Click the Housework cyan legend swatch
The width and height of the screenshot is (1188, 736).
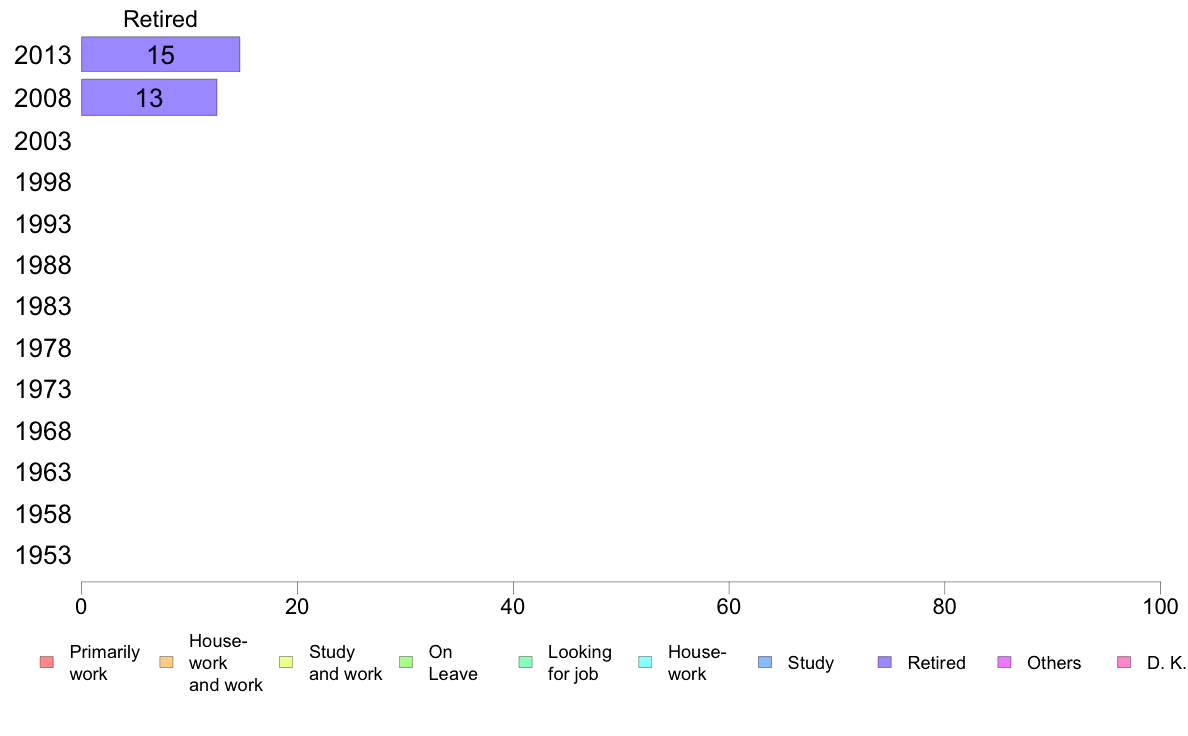tap(646, 662)
